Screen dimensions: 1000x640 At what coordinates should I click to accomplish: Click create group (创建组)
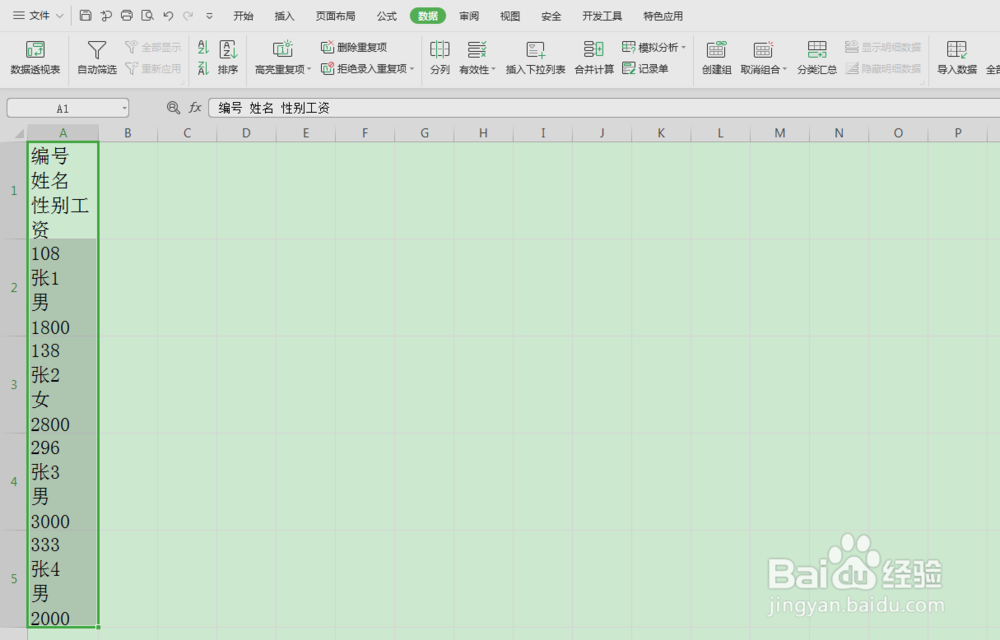point(716,57)
